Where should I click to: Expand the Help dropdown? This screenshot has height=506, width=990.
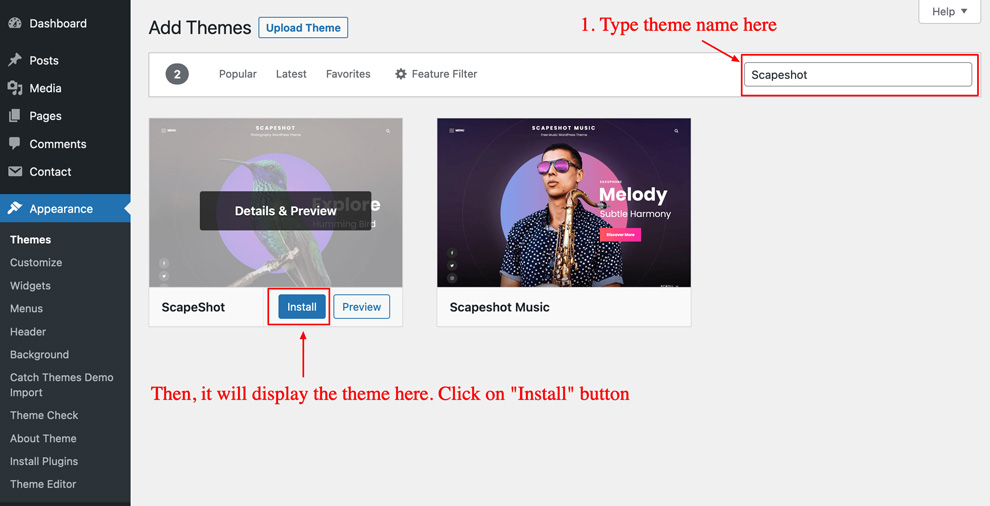949,12
